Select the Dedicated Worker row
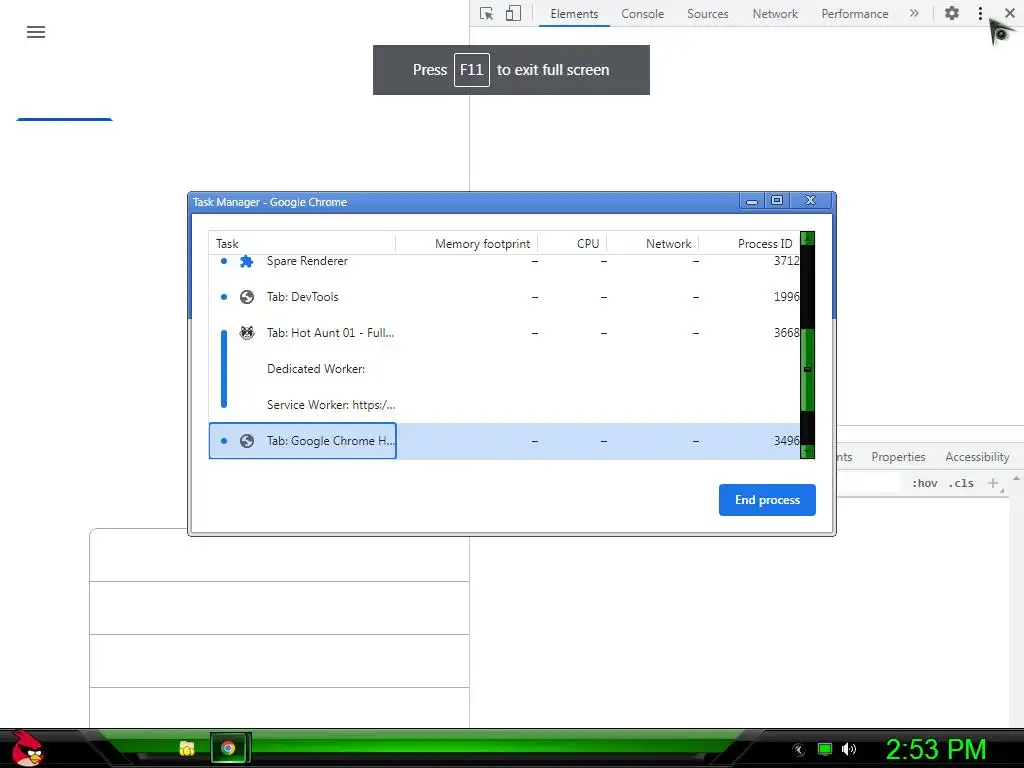The image size is (1024, 768). pyautogui.click(x=504, y=369)
